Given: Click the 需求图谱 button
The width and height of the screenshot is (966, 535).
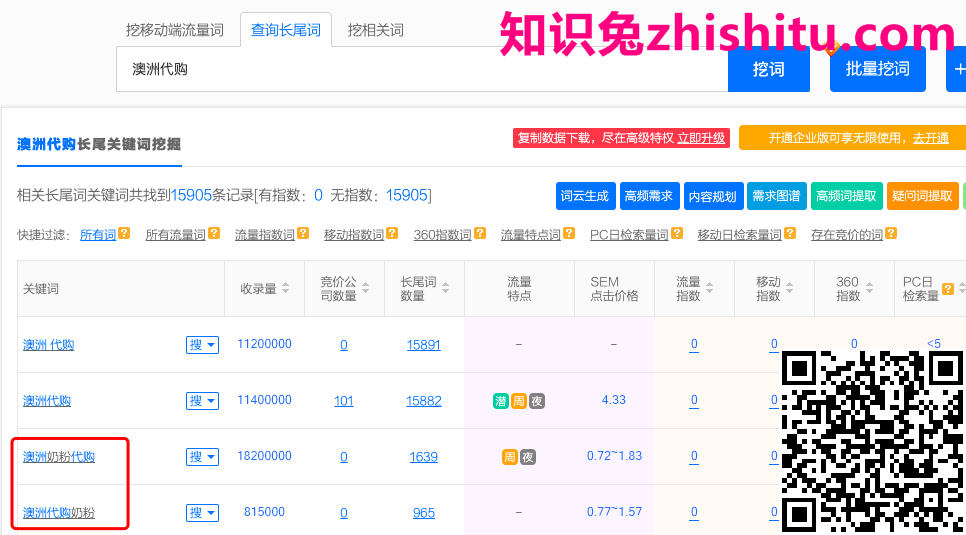Looking at the screenshot, I should [x=776, y=196].
